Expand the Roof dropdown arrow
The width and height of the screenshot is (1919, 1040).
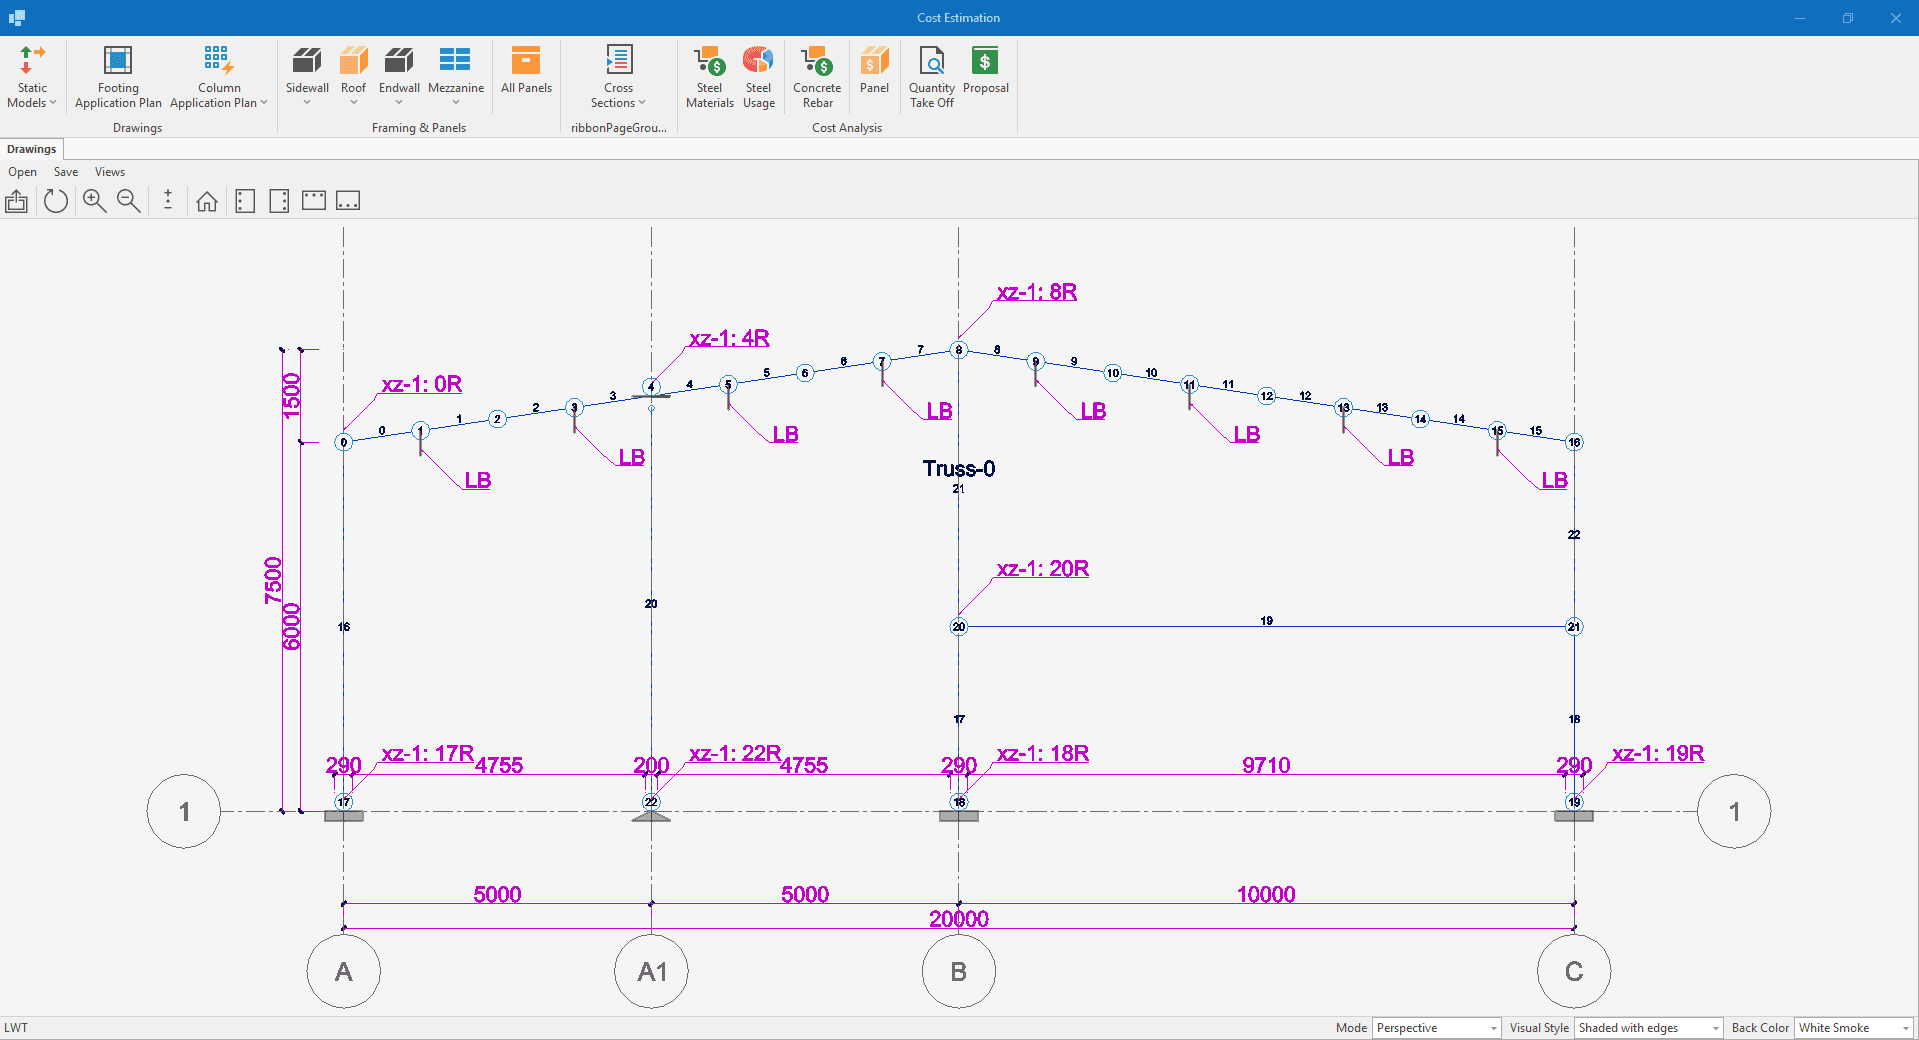[353, 102]
